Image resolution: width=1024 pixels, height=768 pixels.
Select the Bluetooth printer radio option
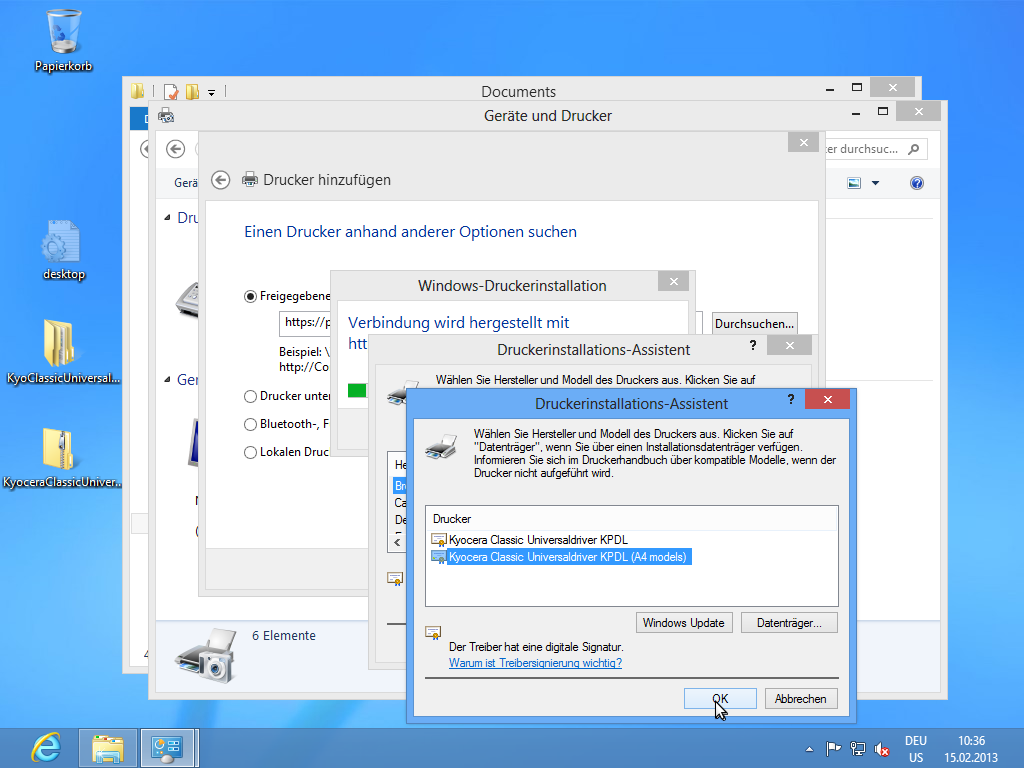point(250,424)
